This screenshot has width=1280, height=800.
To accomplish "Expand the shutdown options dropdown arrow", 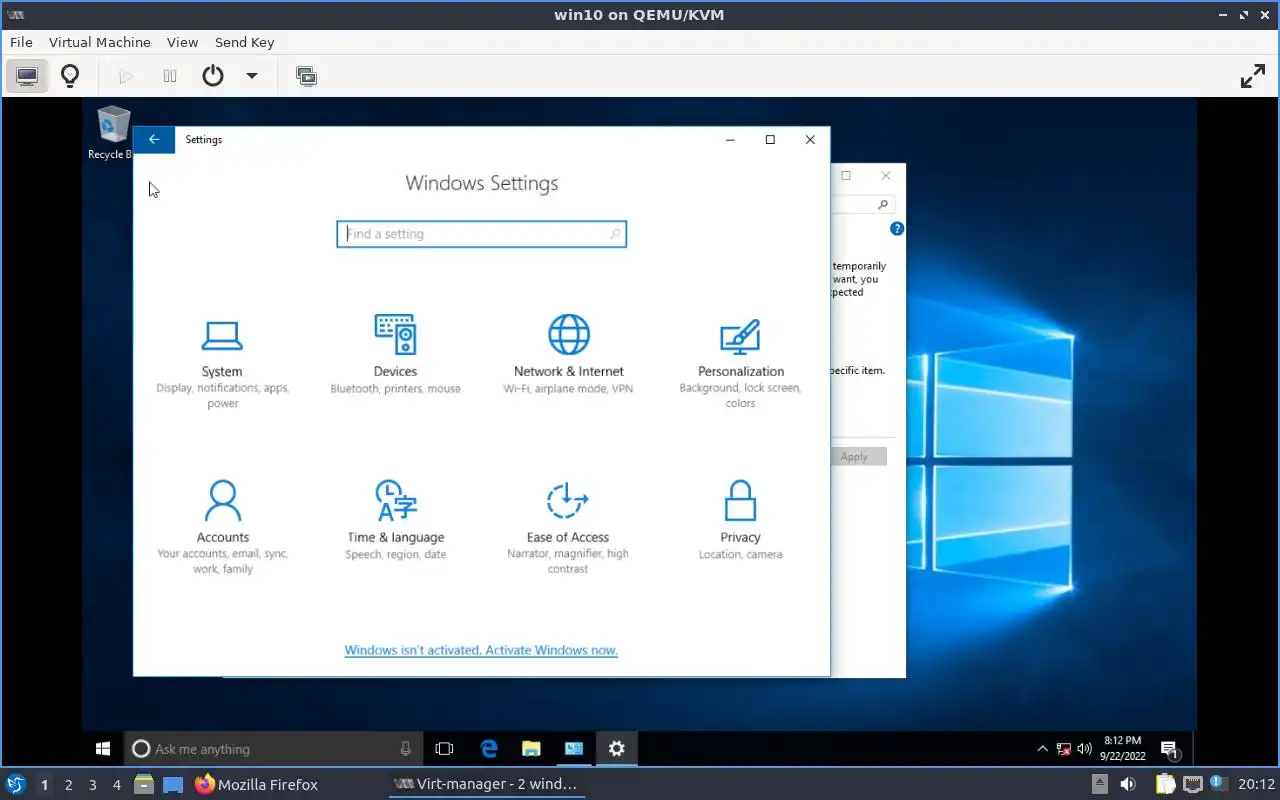I will click(x=252, y=76).
